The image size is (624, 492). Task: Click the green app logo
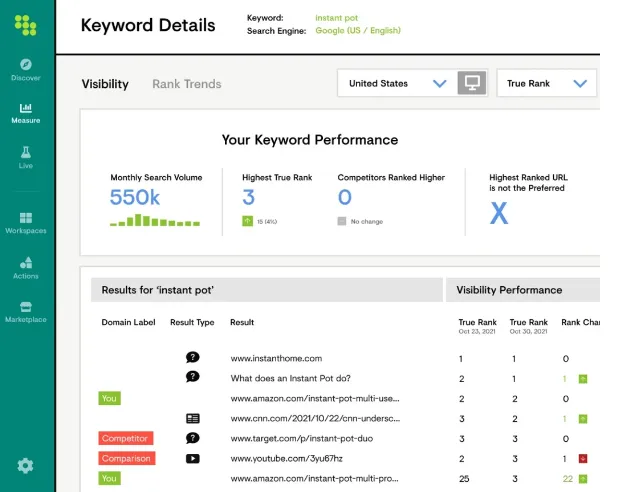tap(26, 25)
